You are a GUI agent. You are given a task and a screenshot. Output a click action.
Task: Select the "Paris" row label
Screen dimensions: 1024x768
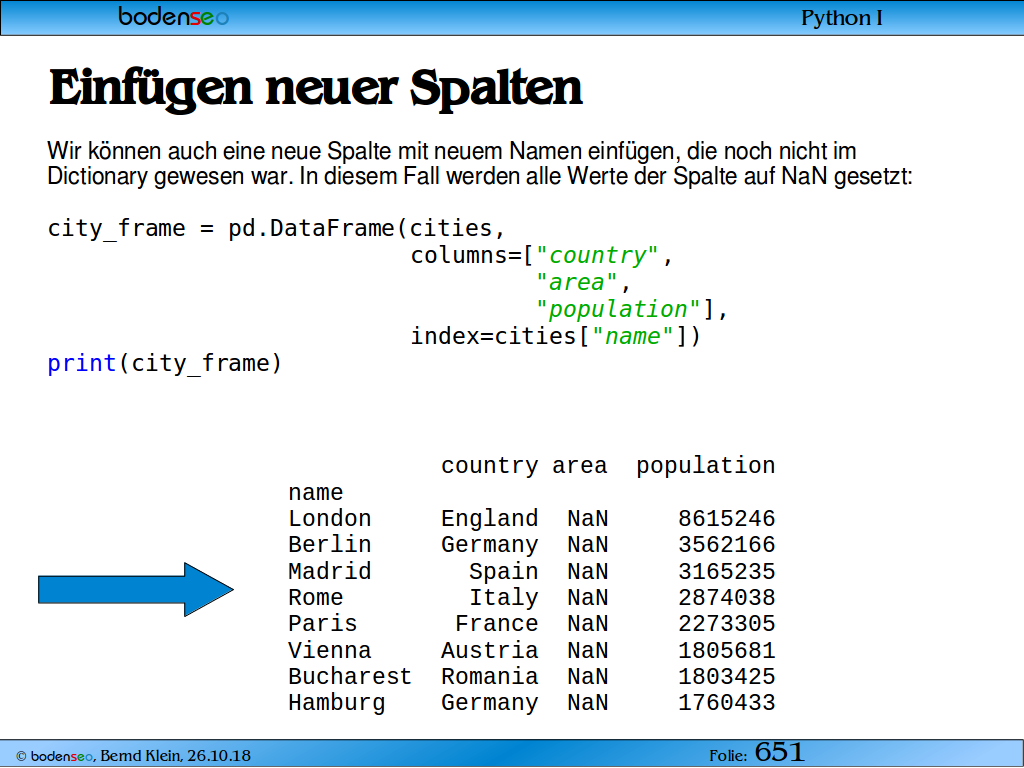click(x=323, y=624)
